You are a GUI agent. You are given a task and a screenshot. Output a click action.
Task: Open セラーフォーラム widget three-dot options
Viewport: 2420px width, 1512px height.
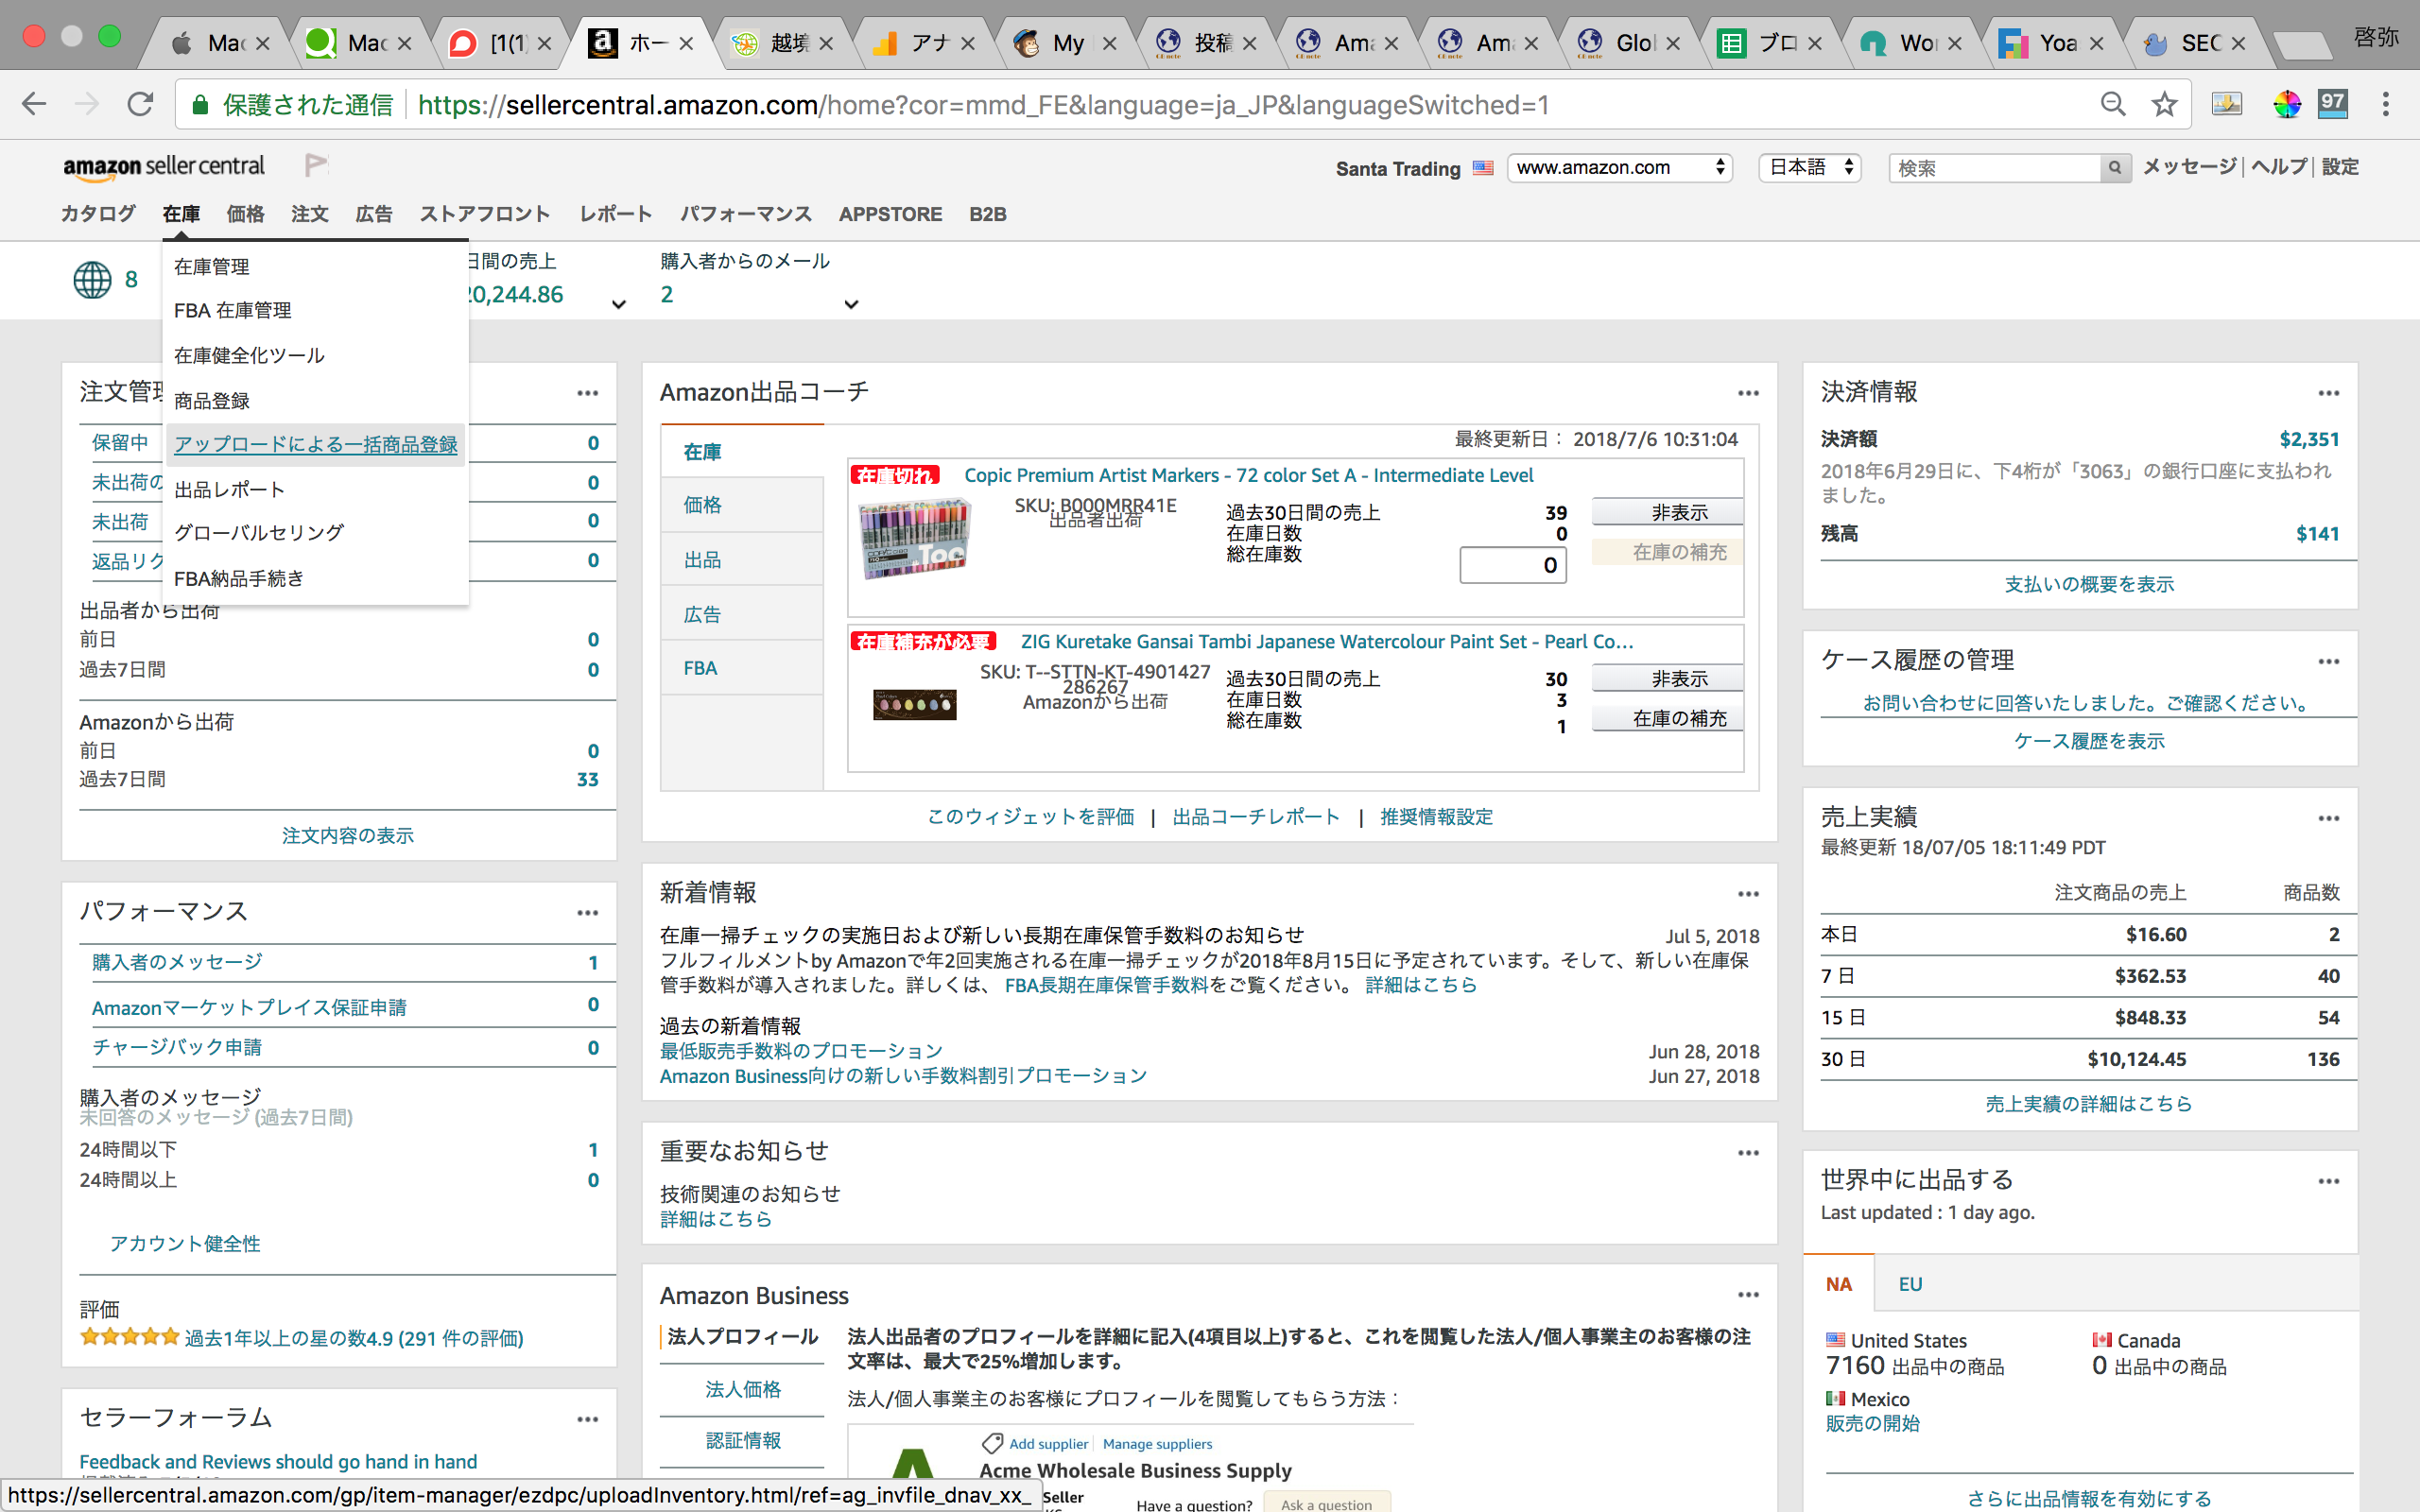(x=588, y=1419)
